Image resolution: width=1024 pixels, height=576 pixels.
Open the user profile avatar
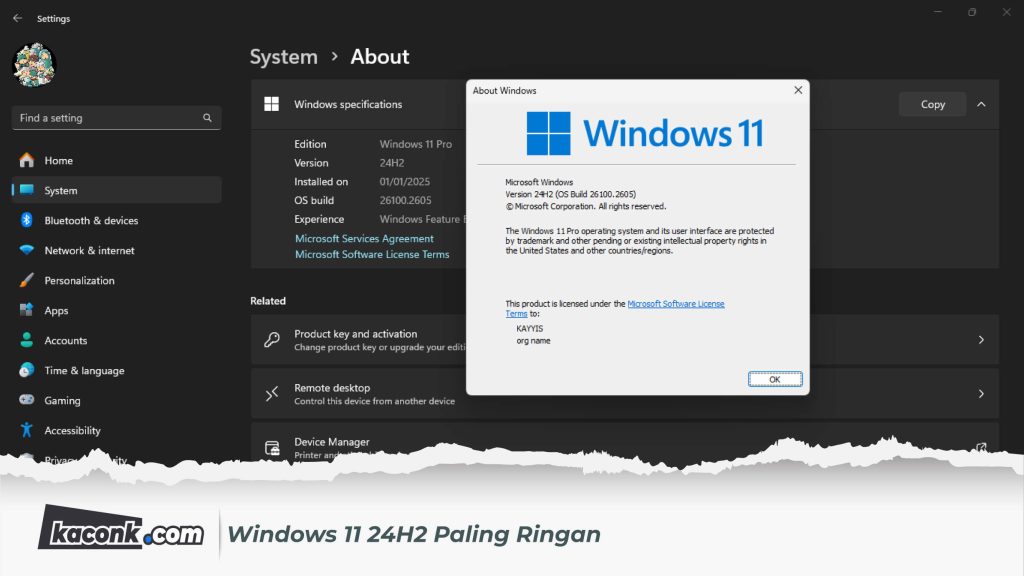tap(35, 65)
